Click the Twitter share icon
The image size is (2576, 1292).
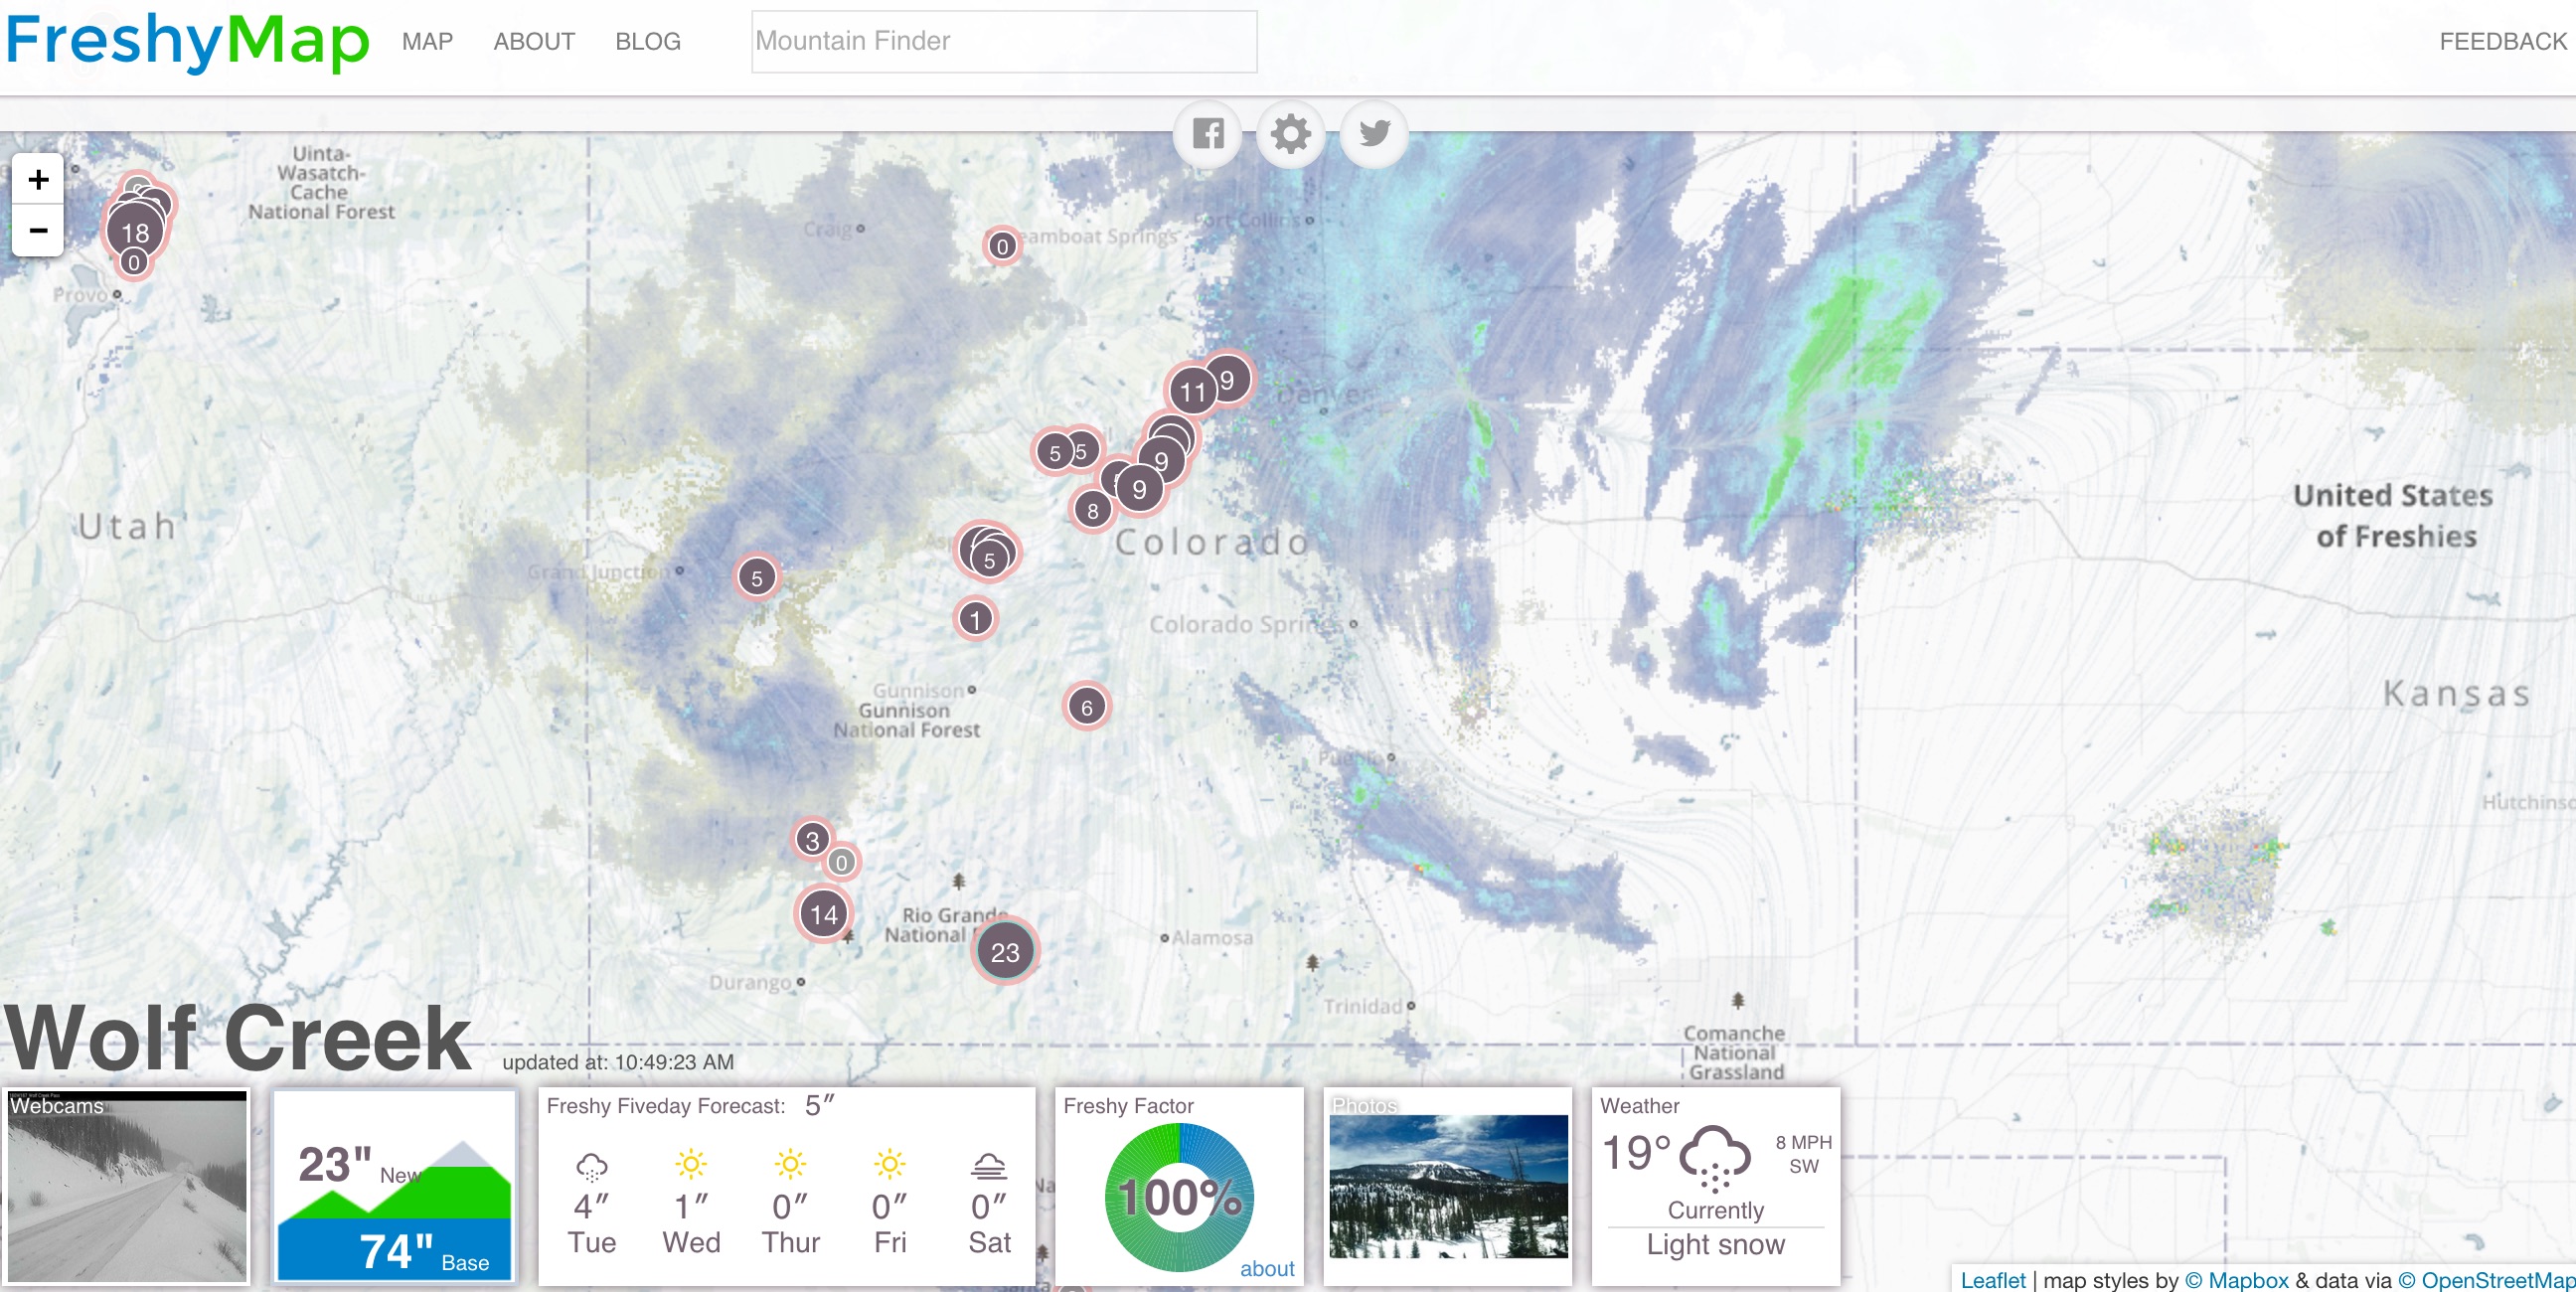point(1370,132)
